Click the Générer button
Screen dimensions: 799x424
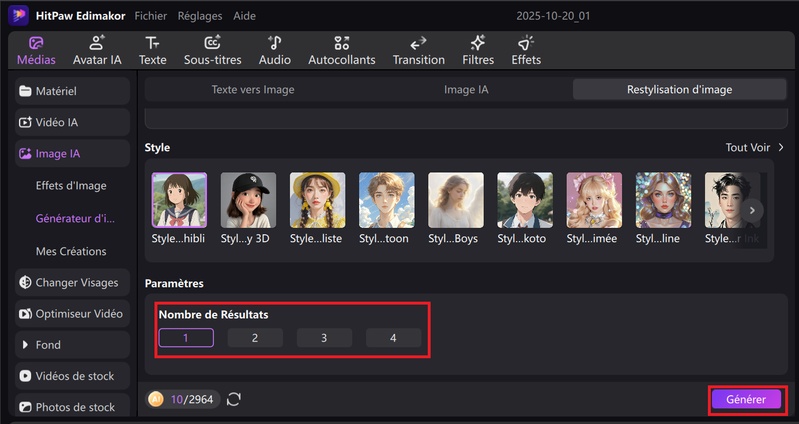[x=746, y=399]
